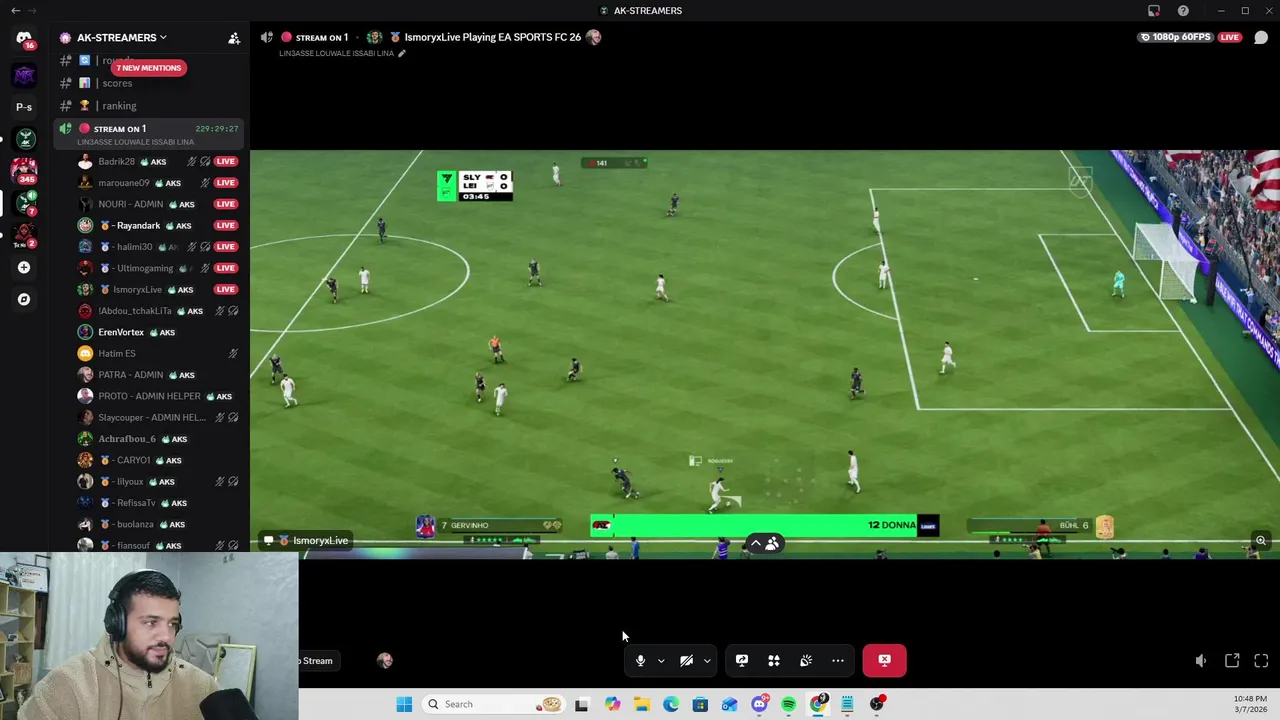1280x720 pixels.
Task: Click Ultimogaming's LIVE badge
Action: (226, 268)
